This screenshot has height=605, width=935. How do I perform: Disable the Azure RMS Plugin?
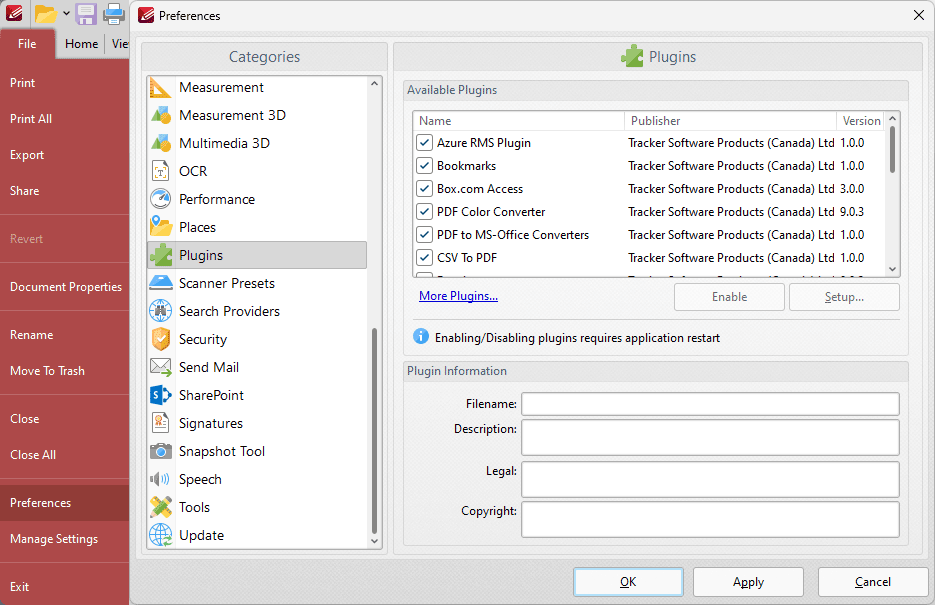(x=423, y=143)
